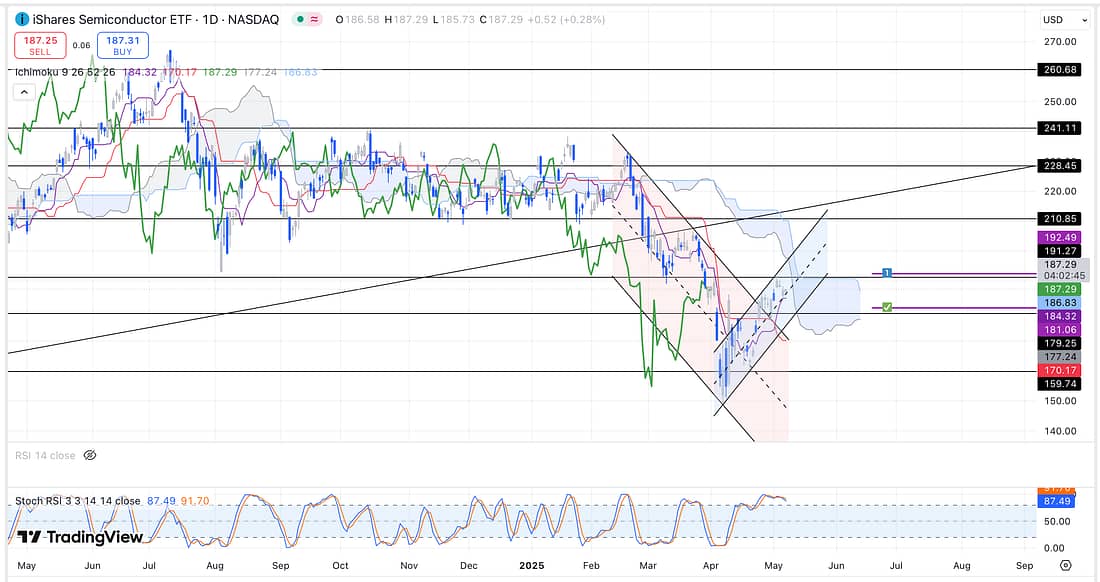Click the black 191.27 price label
This screenshot has height=582, width=1100.
[x=1061, y=251]
